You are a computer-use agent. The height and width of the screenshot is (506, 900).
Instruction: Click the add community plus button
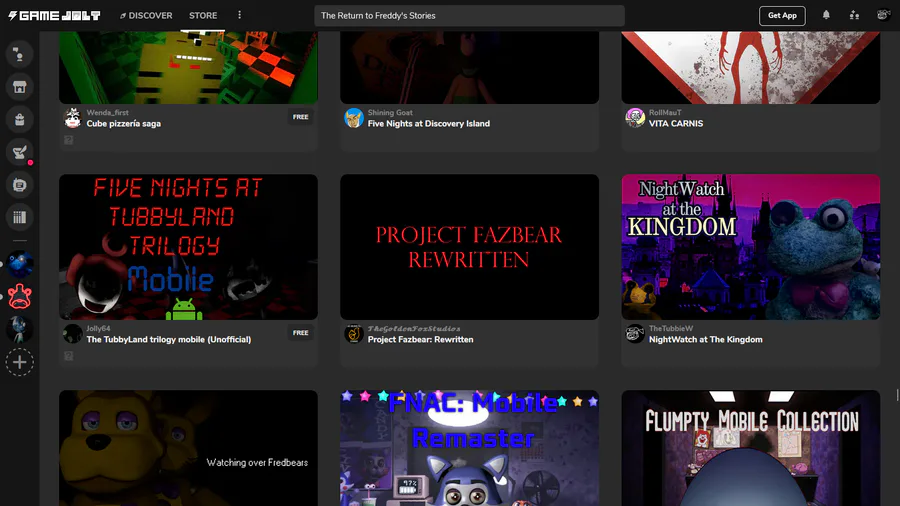tap(20, 362)
